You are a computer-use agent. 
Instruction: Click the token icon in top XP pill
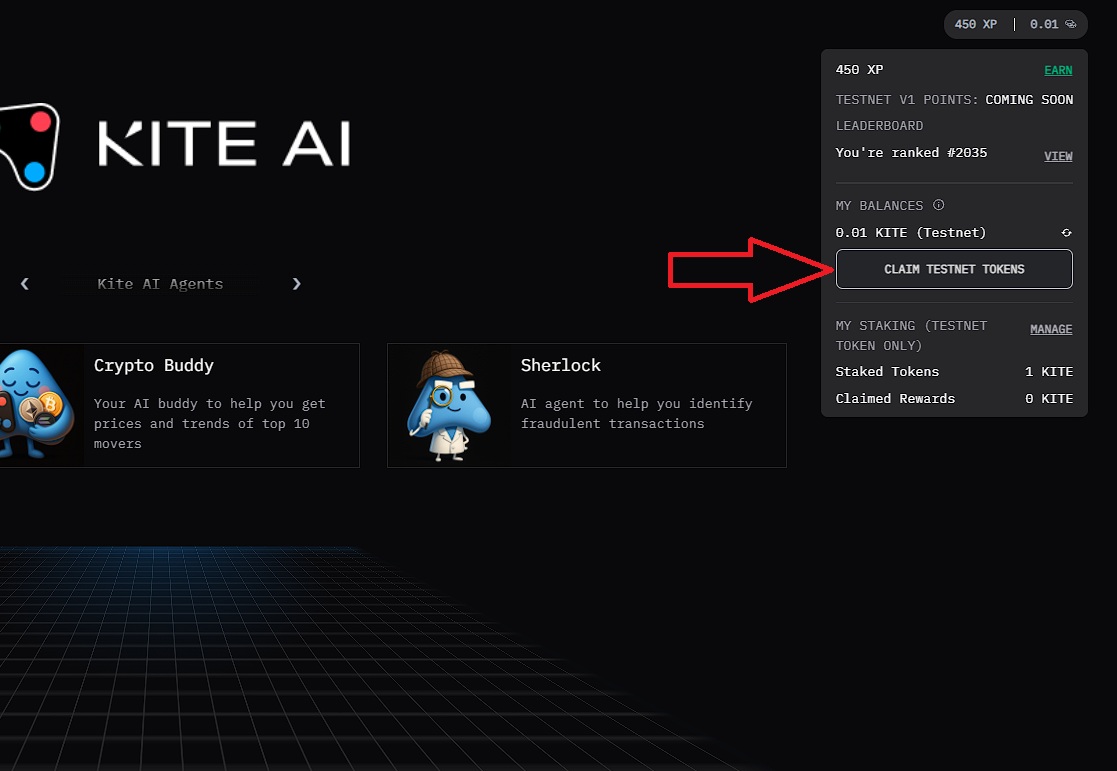pyautogui.click(x=1071, y=24)
